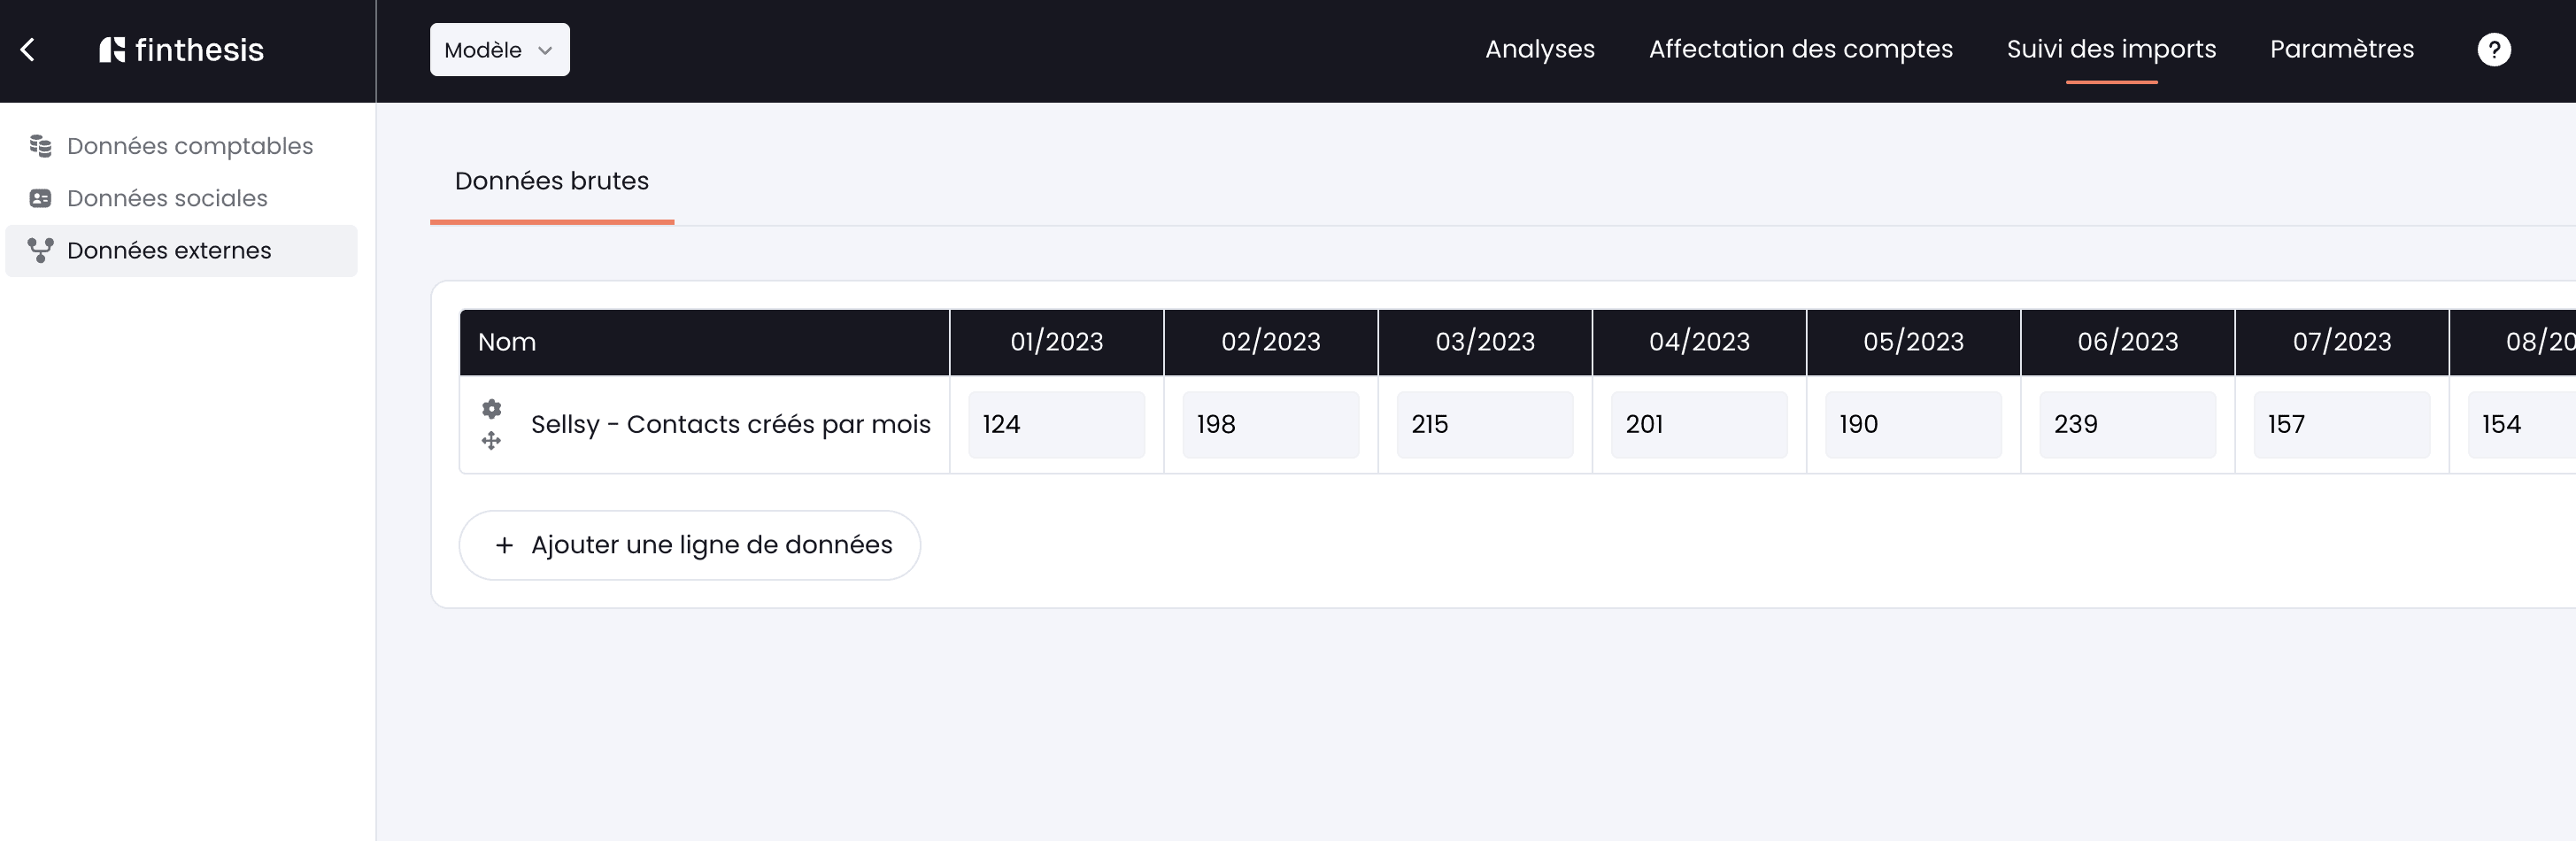Select Données comptables in sidebar
This screenshot has width=2576, height=841.
click(181, 146)
